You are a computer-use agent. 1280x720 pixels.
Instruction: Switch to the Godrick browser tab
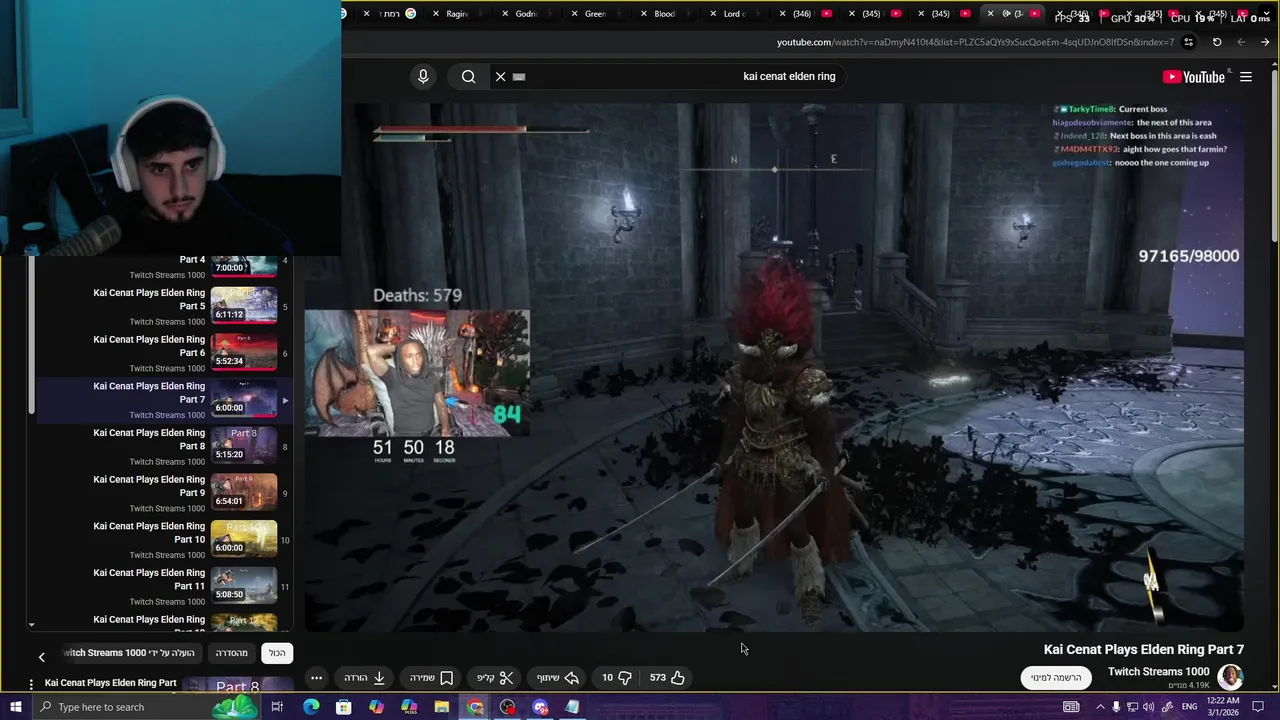[x=526, y=14]
